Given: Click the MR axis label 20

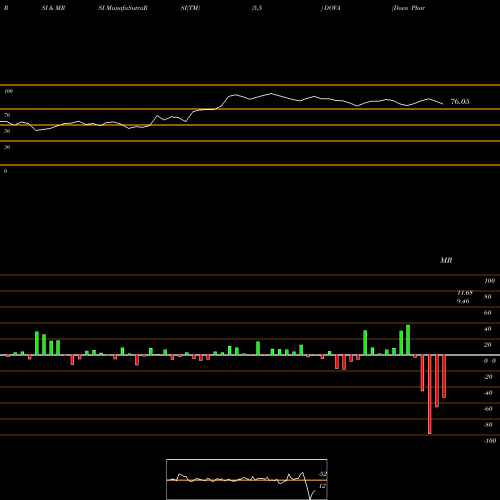Looking at the screenshot, I should [488, 345].
